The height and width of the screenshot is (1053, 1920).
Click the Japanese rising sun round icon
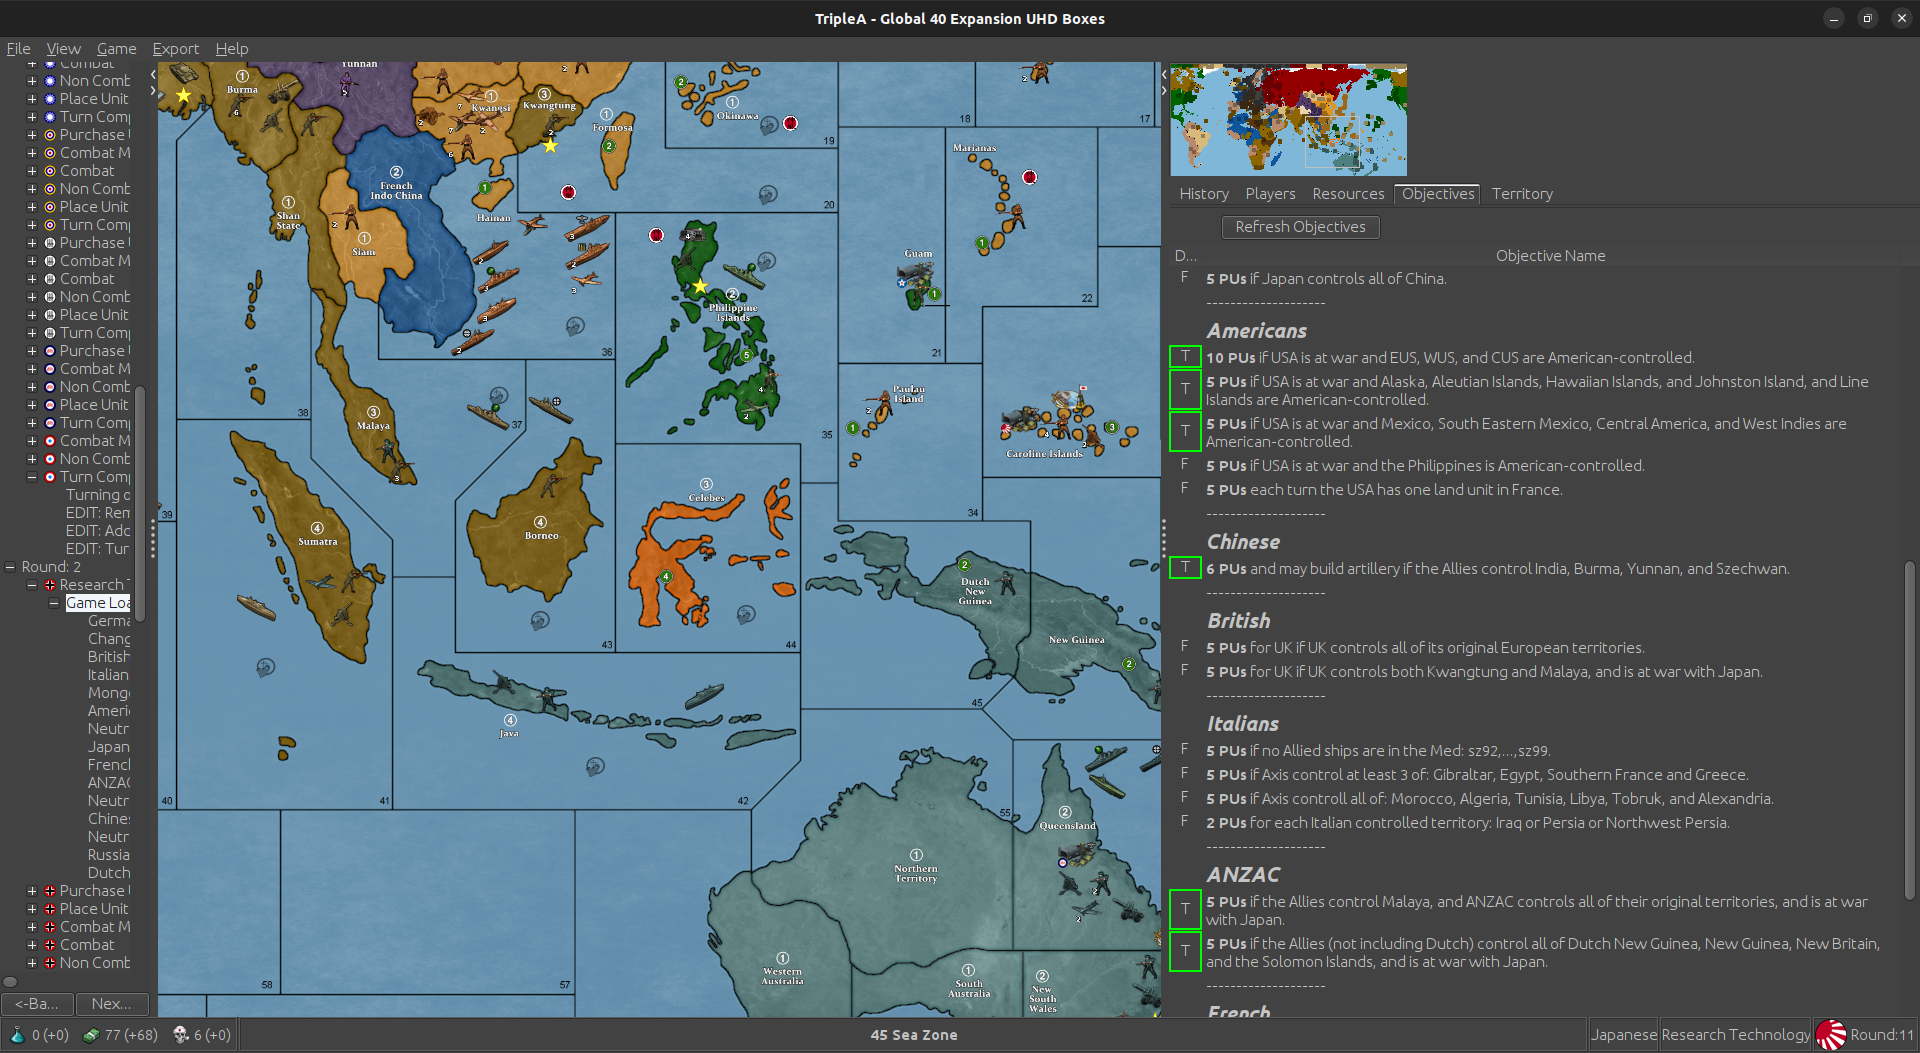pyautogui.click(x=1830, y=1035)
